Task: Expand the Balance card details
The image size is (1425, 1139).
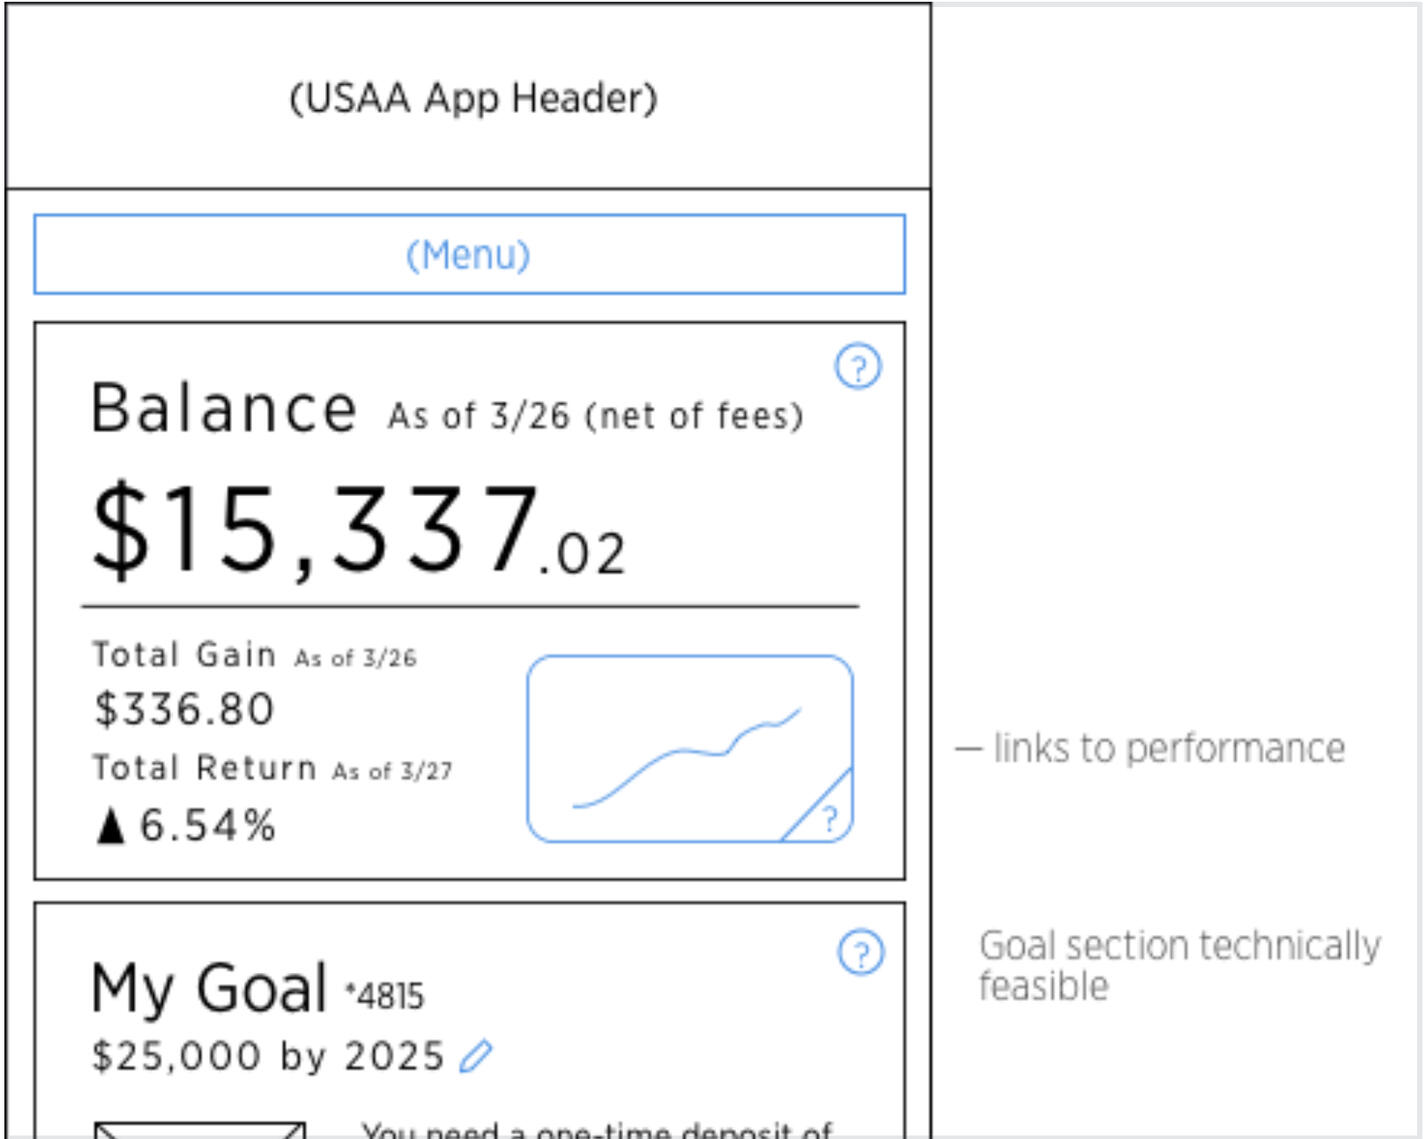Action: coord(470,600)
